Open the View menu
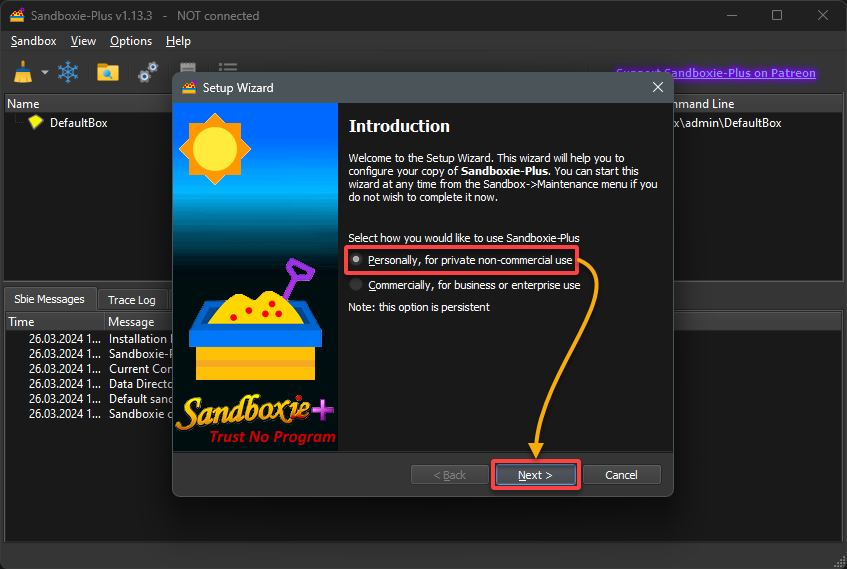Screen dimensions: 847x569 point(83,41)
